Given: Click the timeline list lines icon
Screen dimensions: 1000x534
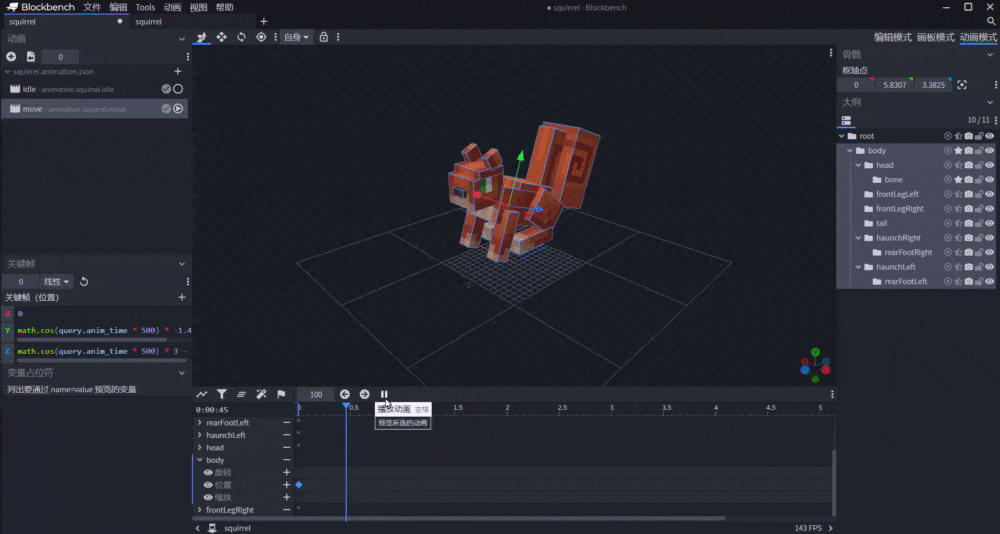Looking at the screenshot, I should (x=241, y=394).
